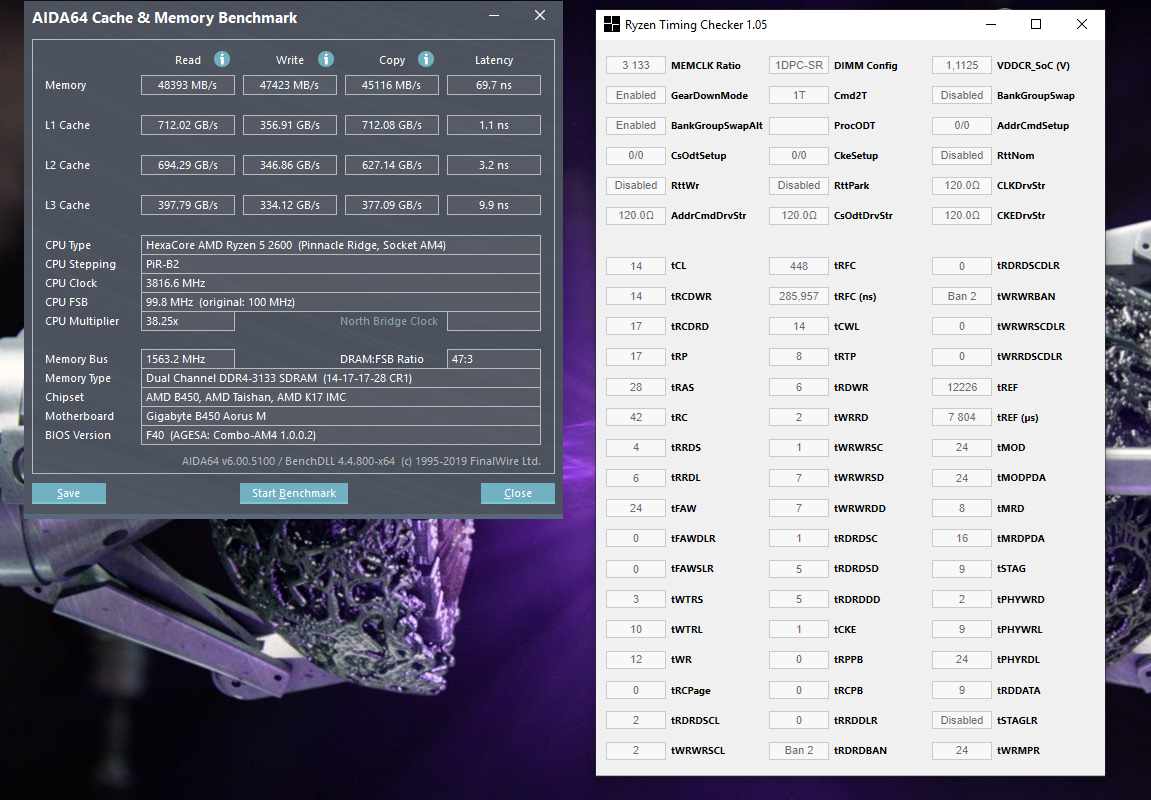The image size is (1151, 800).
Task: Select Memory Write value 47423 MB/s
Action: pyautogui.click(x=289, y=85)
